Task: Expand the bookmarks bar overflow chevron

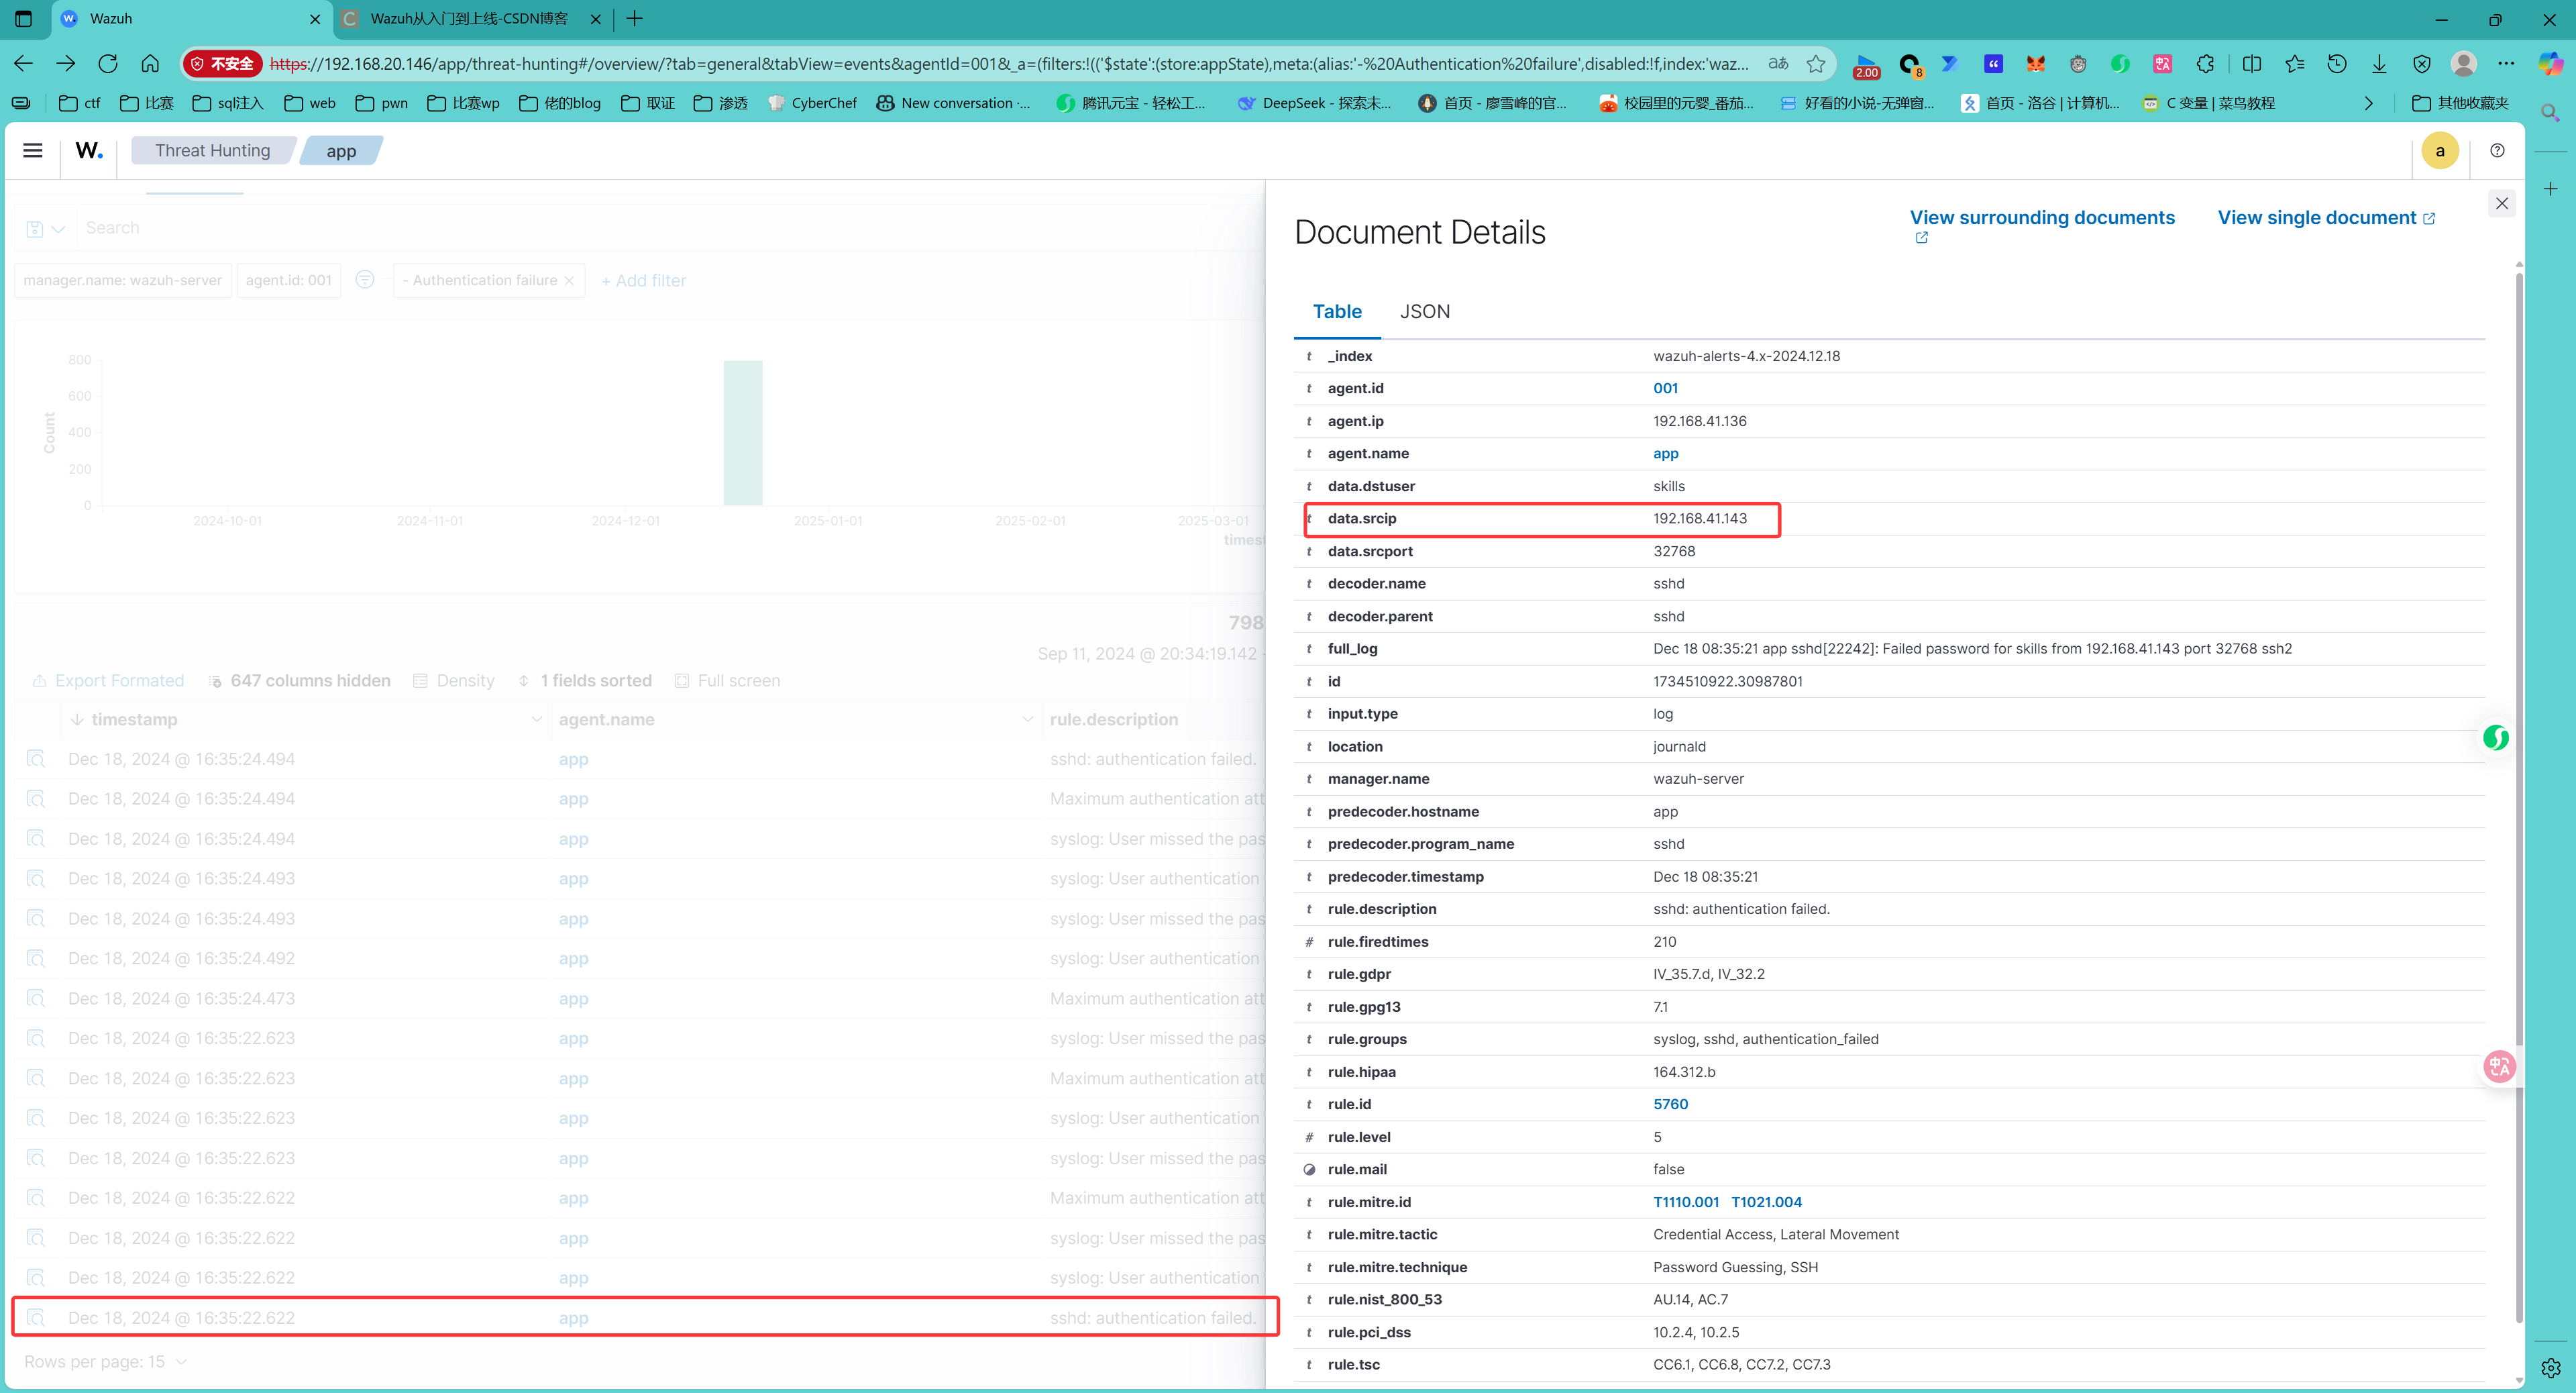Action: [2367, 103]
